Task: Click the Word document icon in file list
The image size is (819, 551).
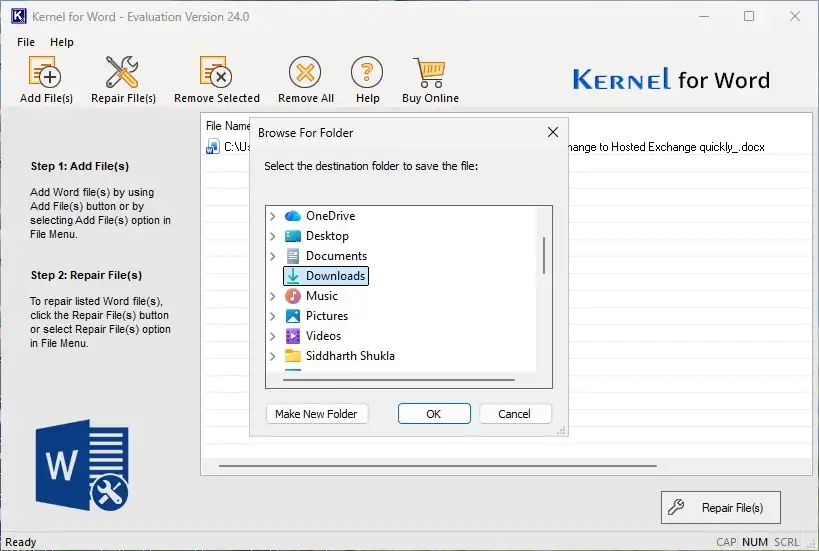Action: (x=213, y=147)
